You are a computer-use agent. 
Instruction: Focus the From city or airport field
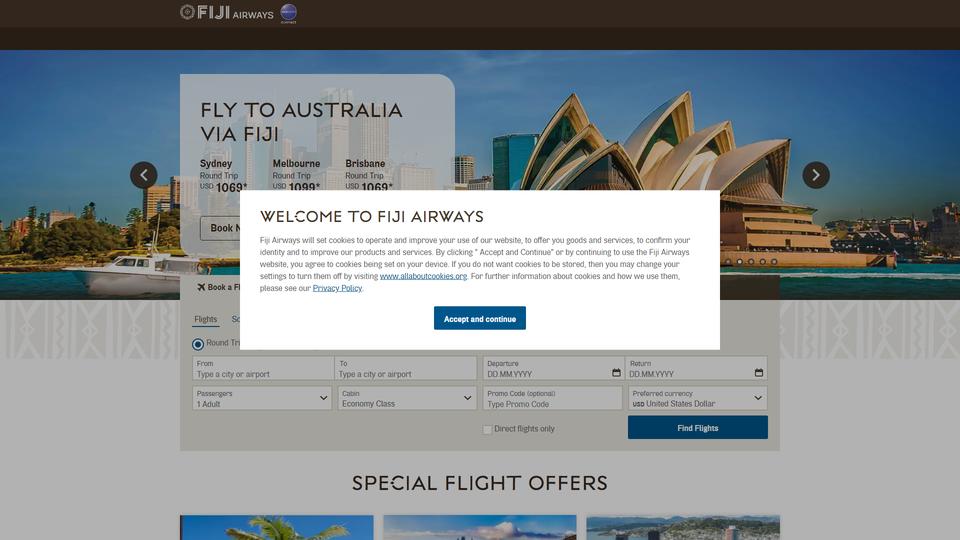pyautogui.click(x=263, y=369)
